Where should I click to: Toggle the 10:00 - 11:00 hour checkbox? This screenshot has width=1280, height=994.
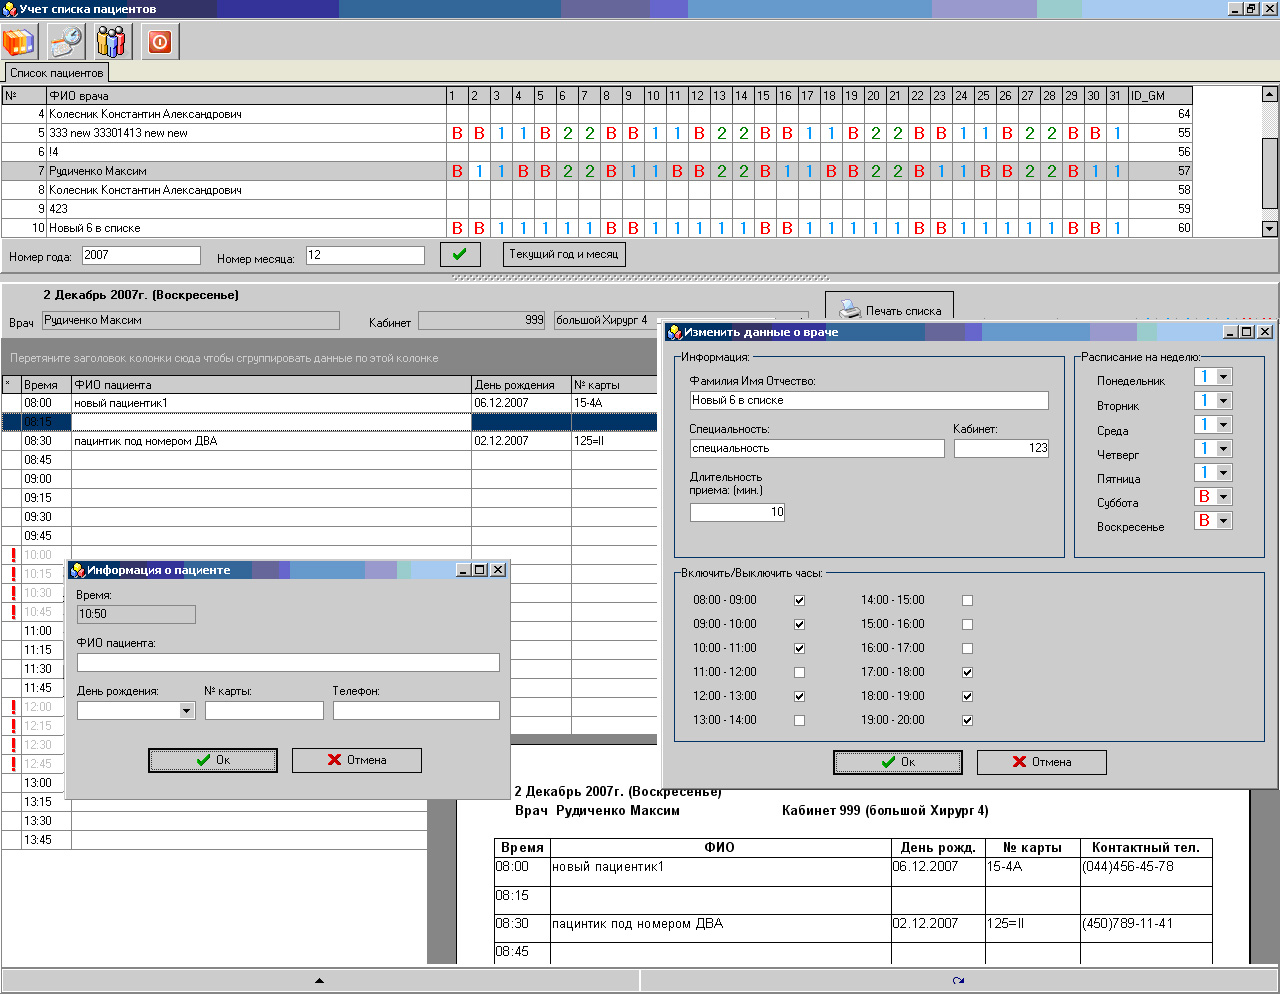pyautogui.click(x=799, y=649)
